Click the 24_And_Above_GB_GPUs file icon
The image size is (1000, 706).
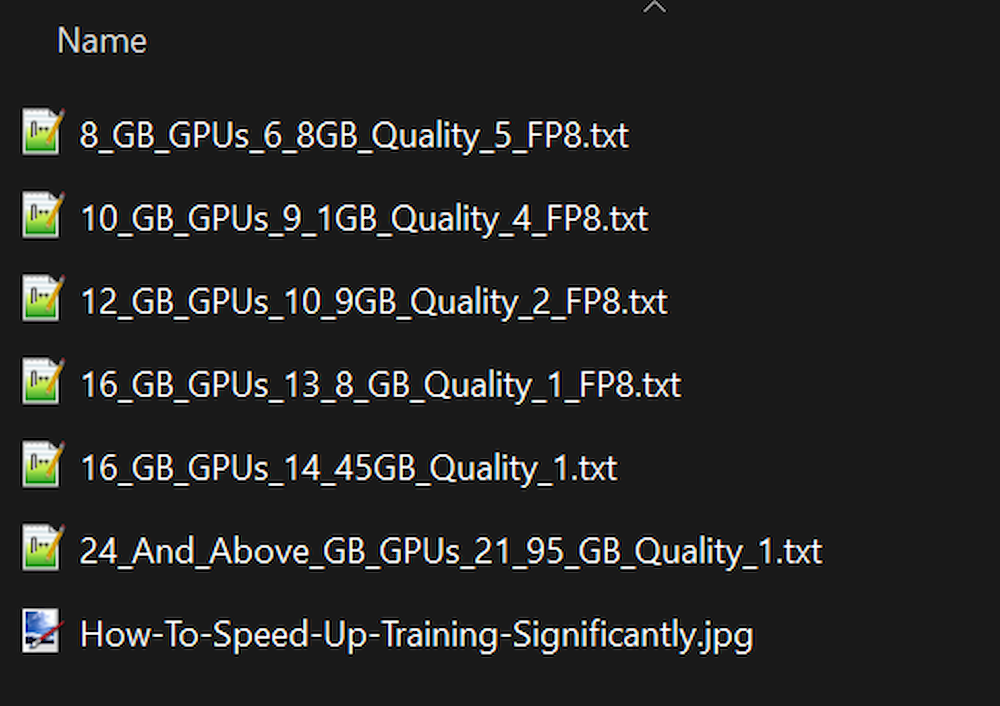point(43,549)
